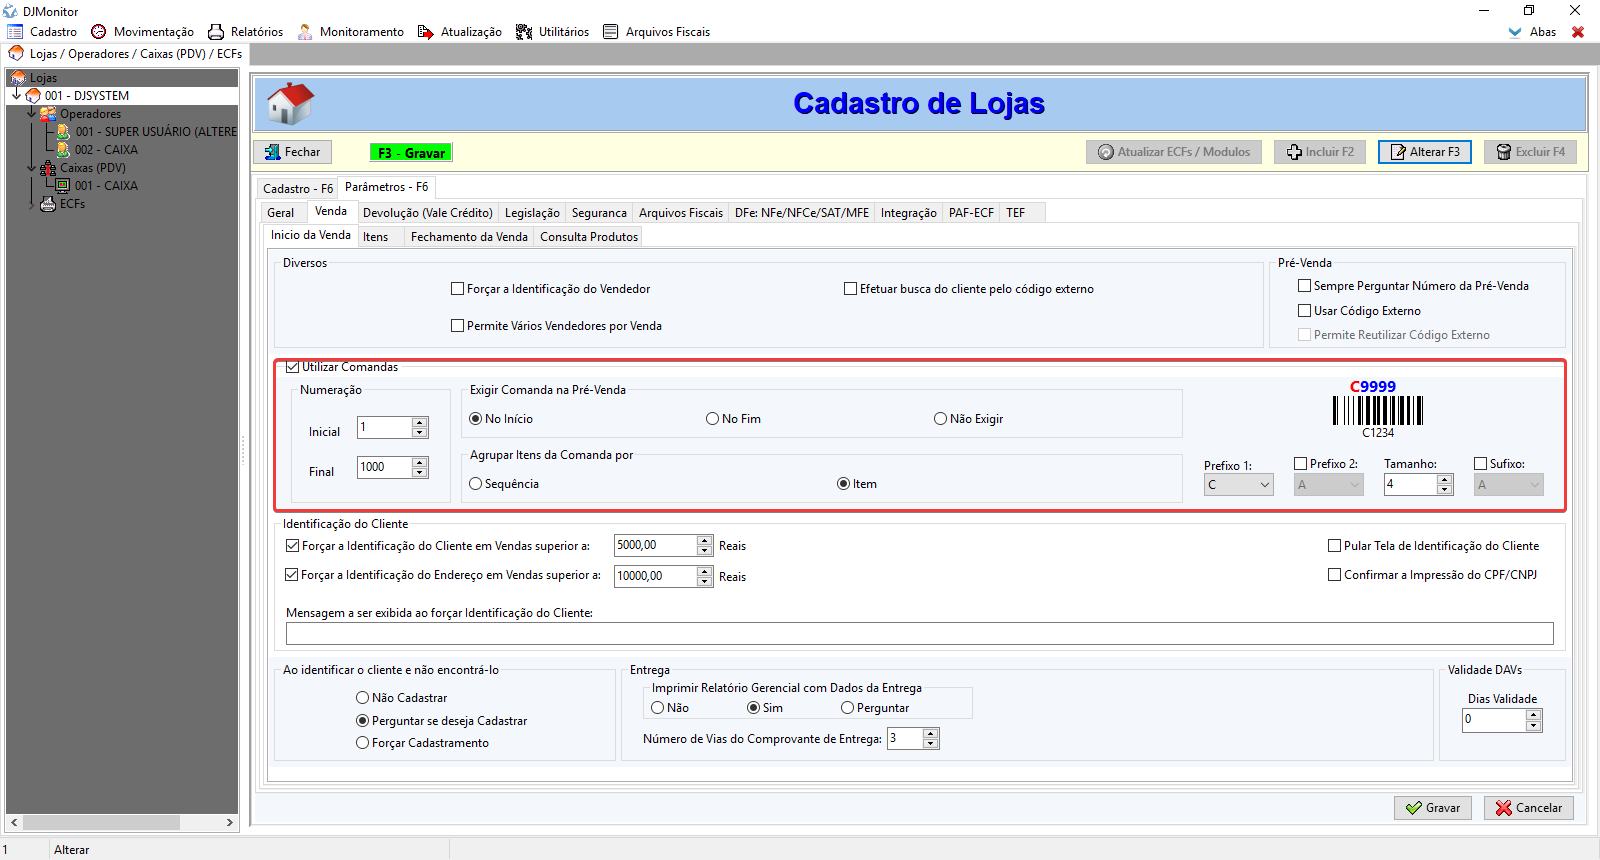Click the Monitoramento menu icon

(305, 32)
